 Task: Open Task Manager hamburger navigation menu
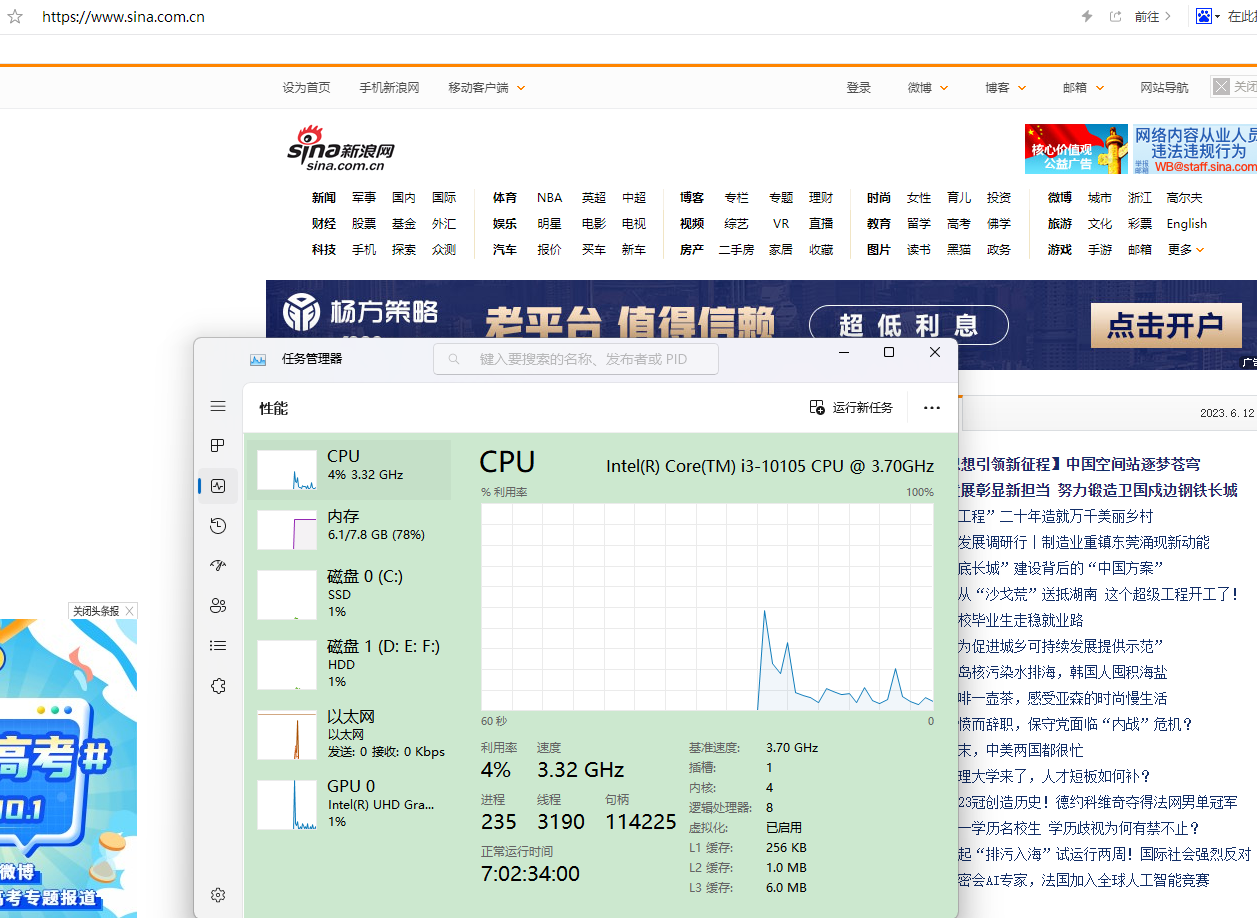[218, 406]
